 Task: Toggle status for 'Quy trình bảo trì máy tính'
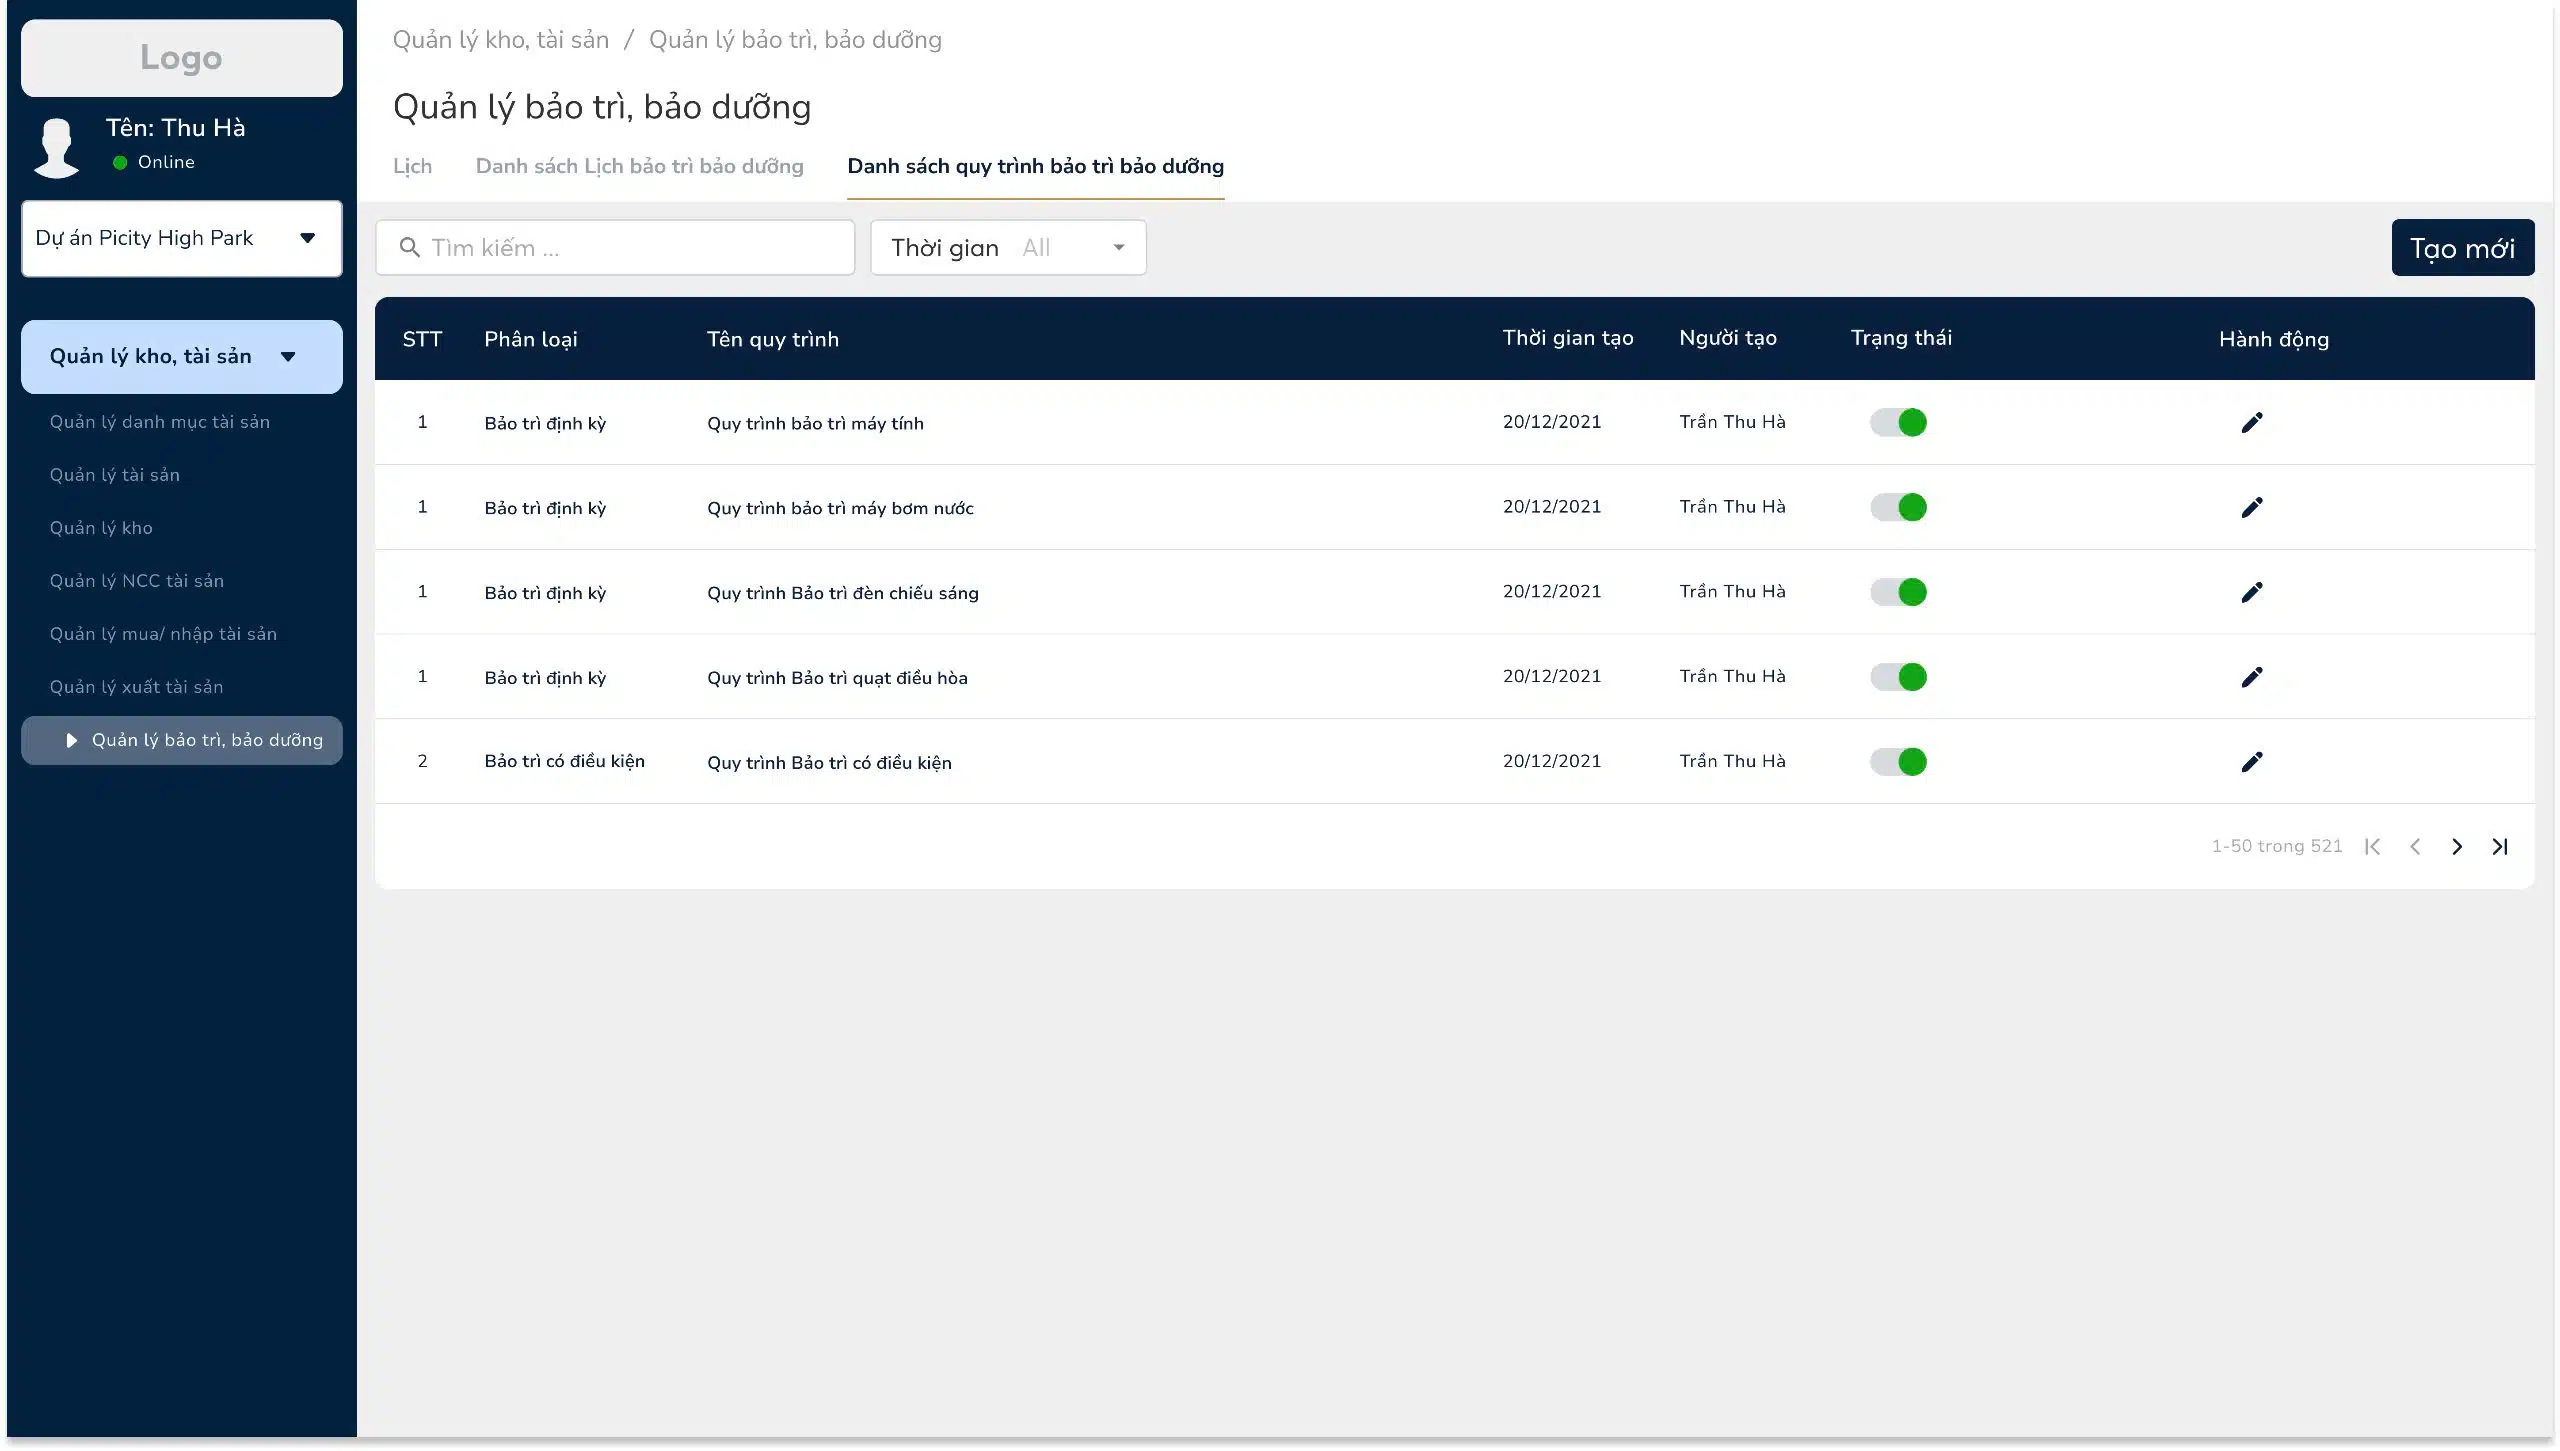coord(1898,423)
